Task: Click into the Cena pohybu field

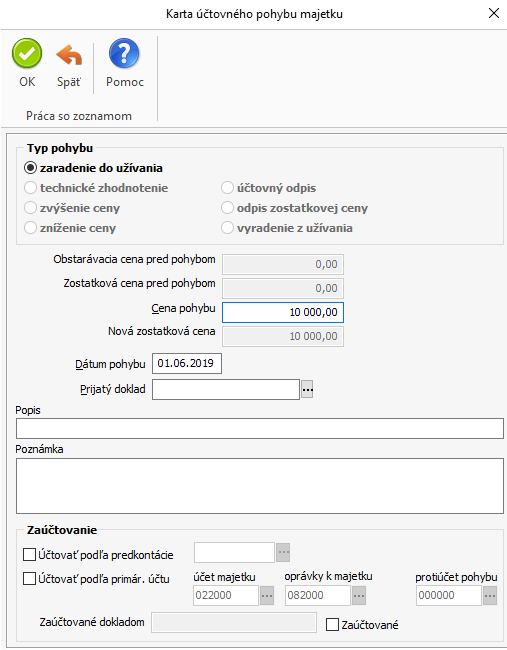Action: tap(283, 312)
